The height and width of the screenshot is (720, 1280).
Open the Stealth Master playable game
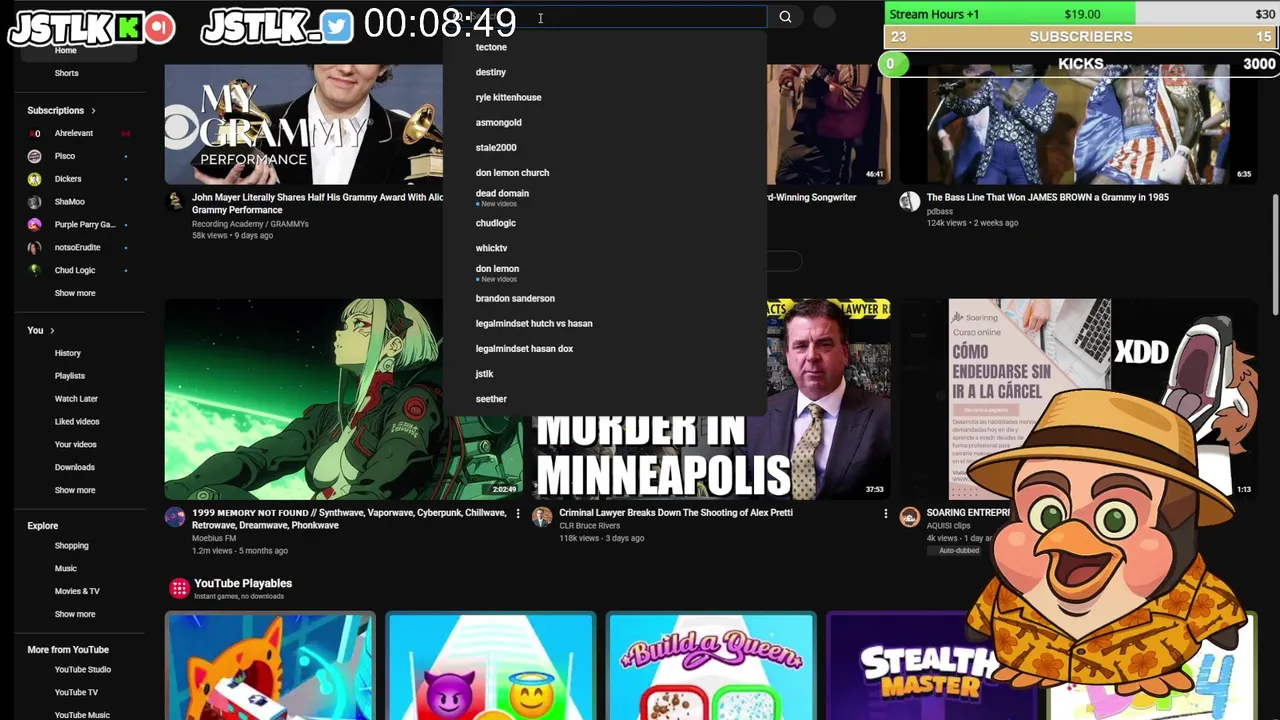930,666
